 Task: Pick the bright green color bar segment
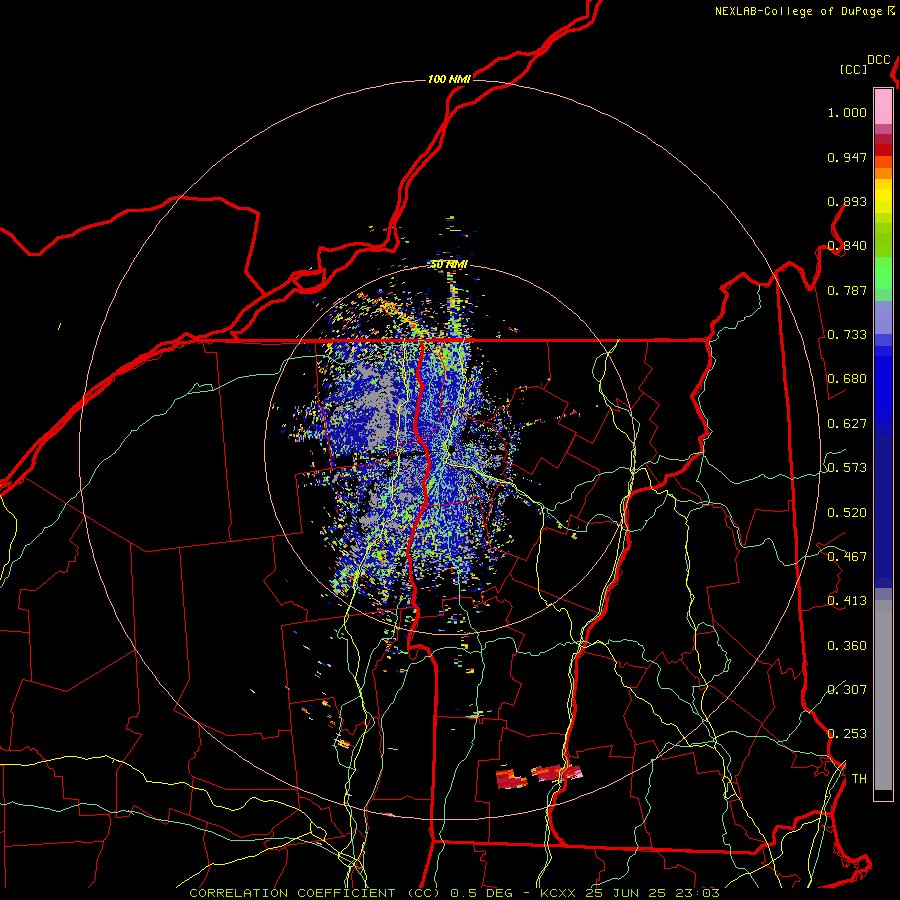click(x=883, y=273)
